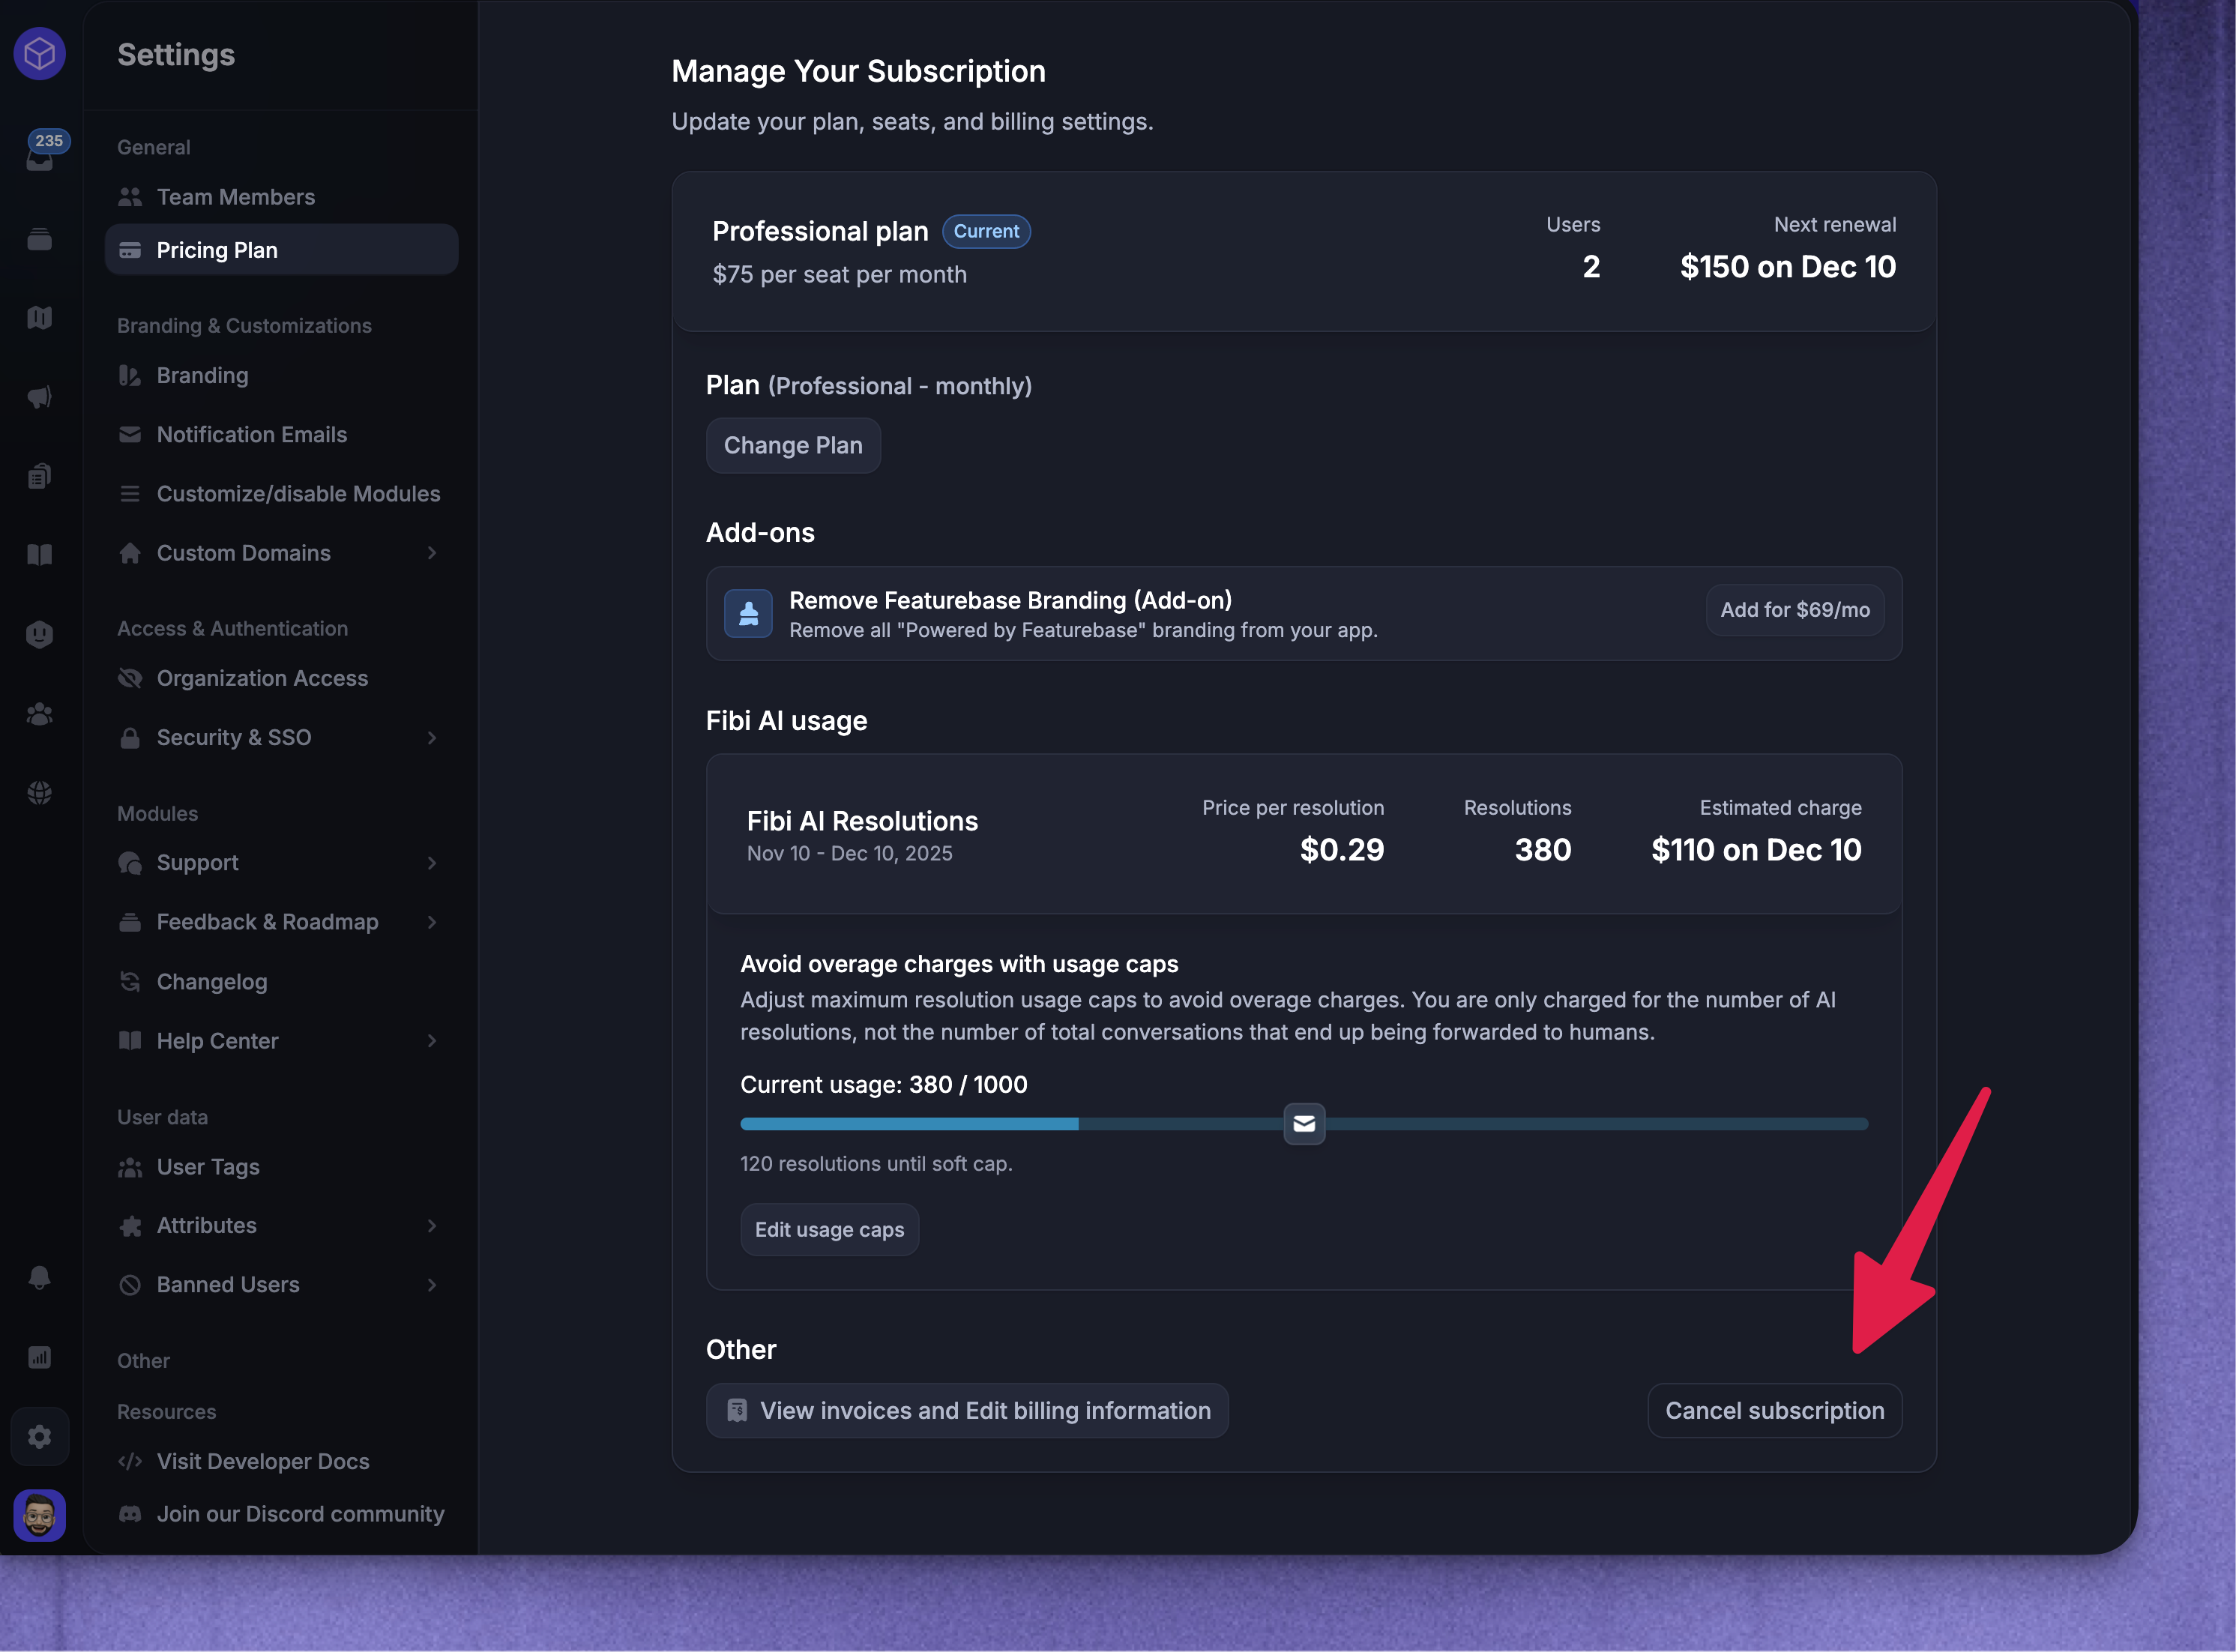
Task: Click the $110 on Dec 10 estimated charge
Action: pos(1756,850)
